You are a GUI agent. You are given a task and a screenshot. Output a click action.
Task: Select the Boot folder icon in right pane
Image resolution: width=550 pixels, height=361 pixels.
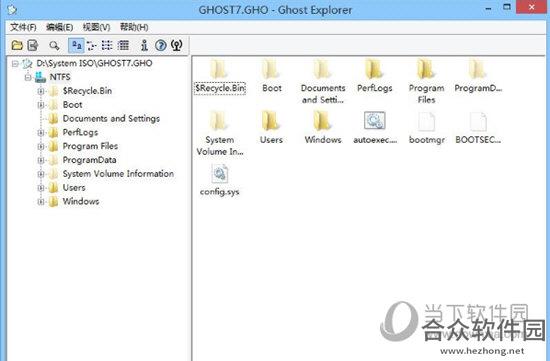tap(271, 69)
